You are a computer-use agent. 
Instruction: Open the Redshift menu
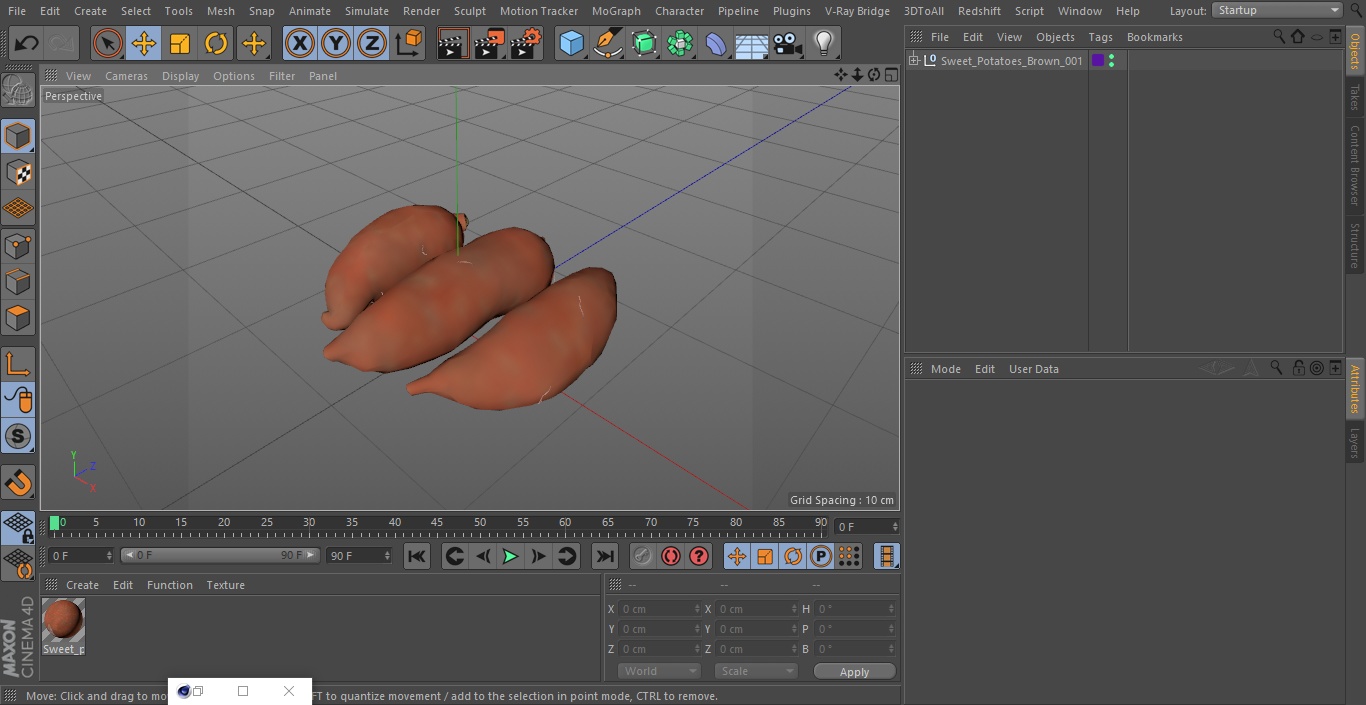tap(979, 11)
